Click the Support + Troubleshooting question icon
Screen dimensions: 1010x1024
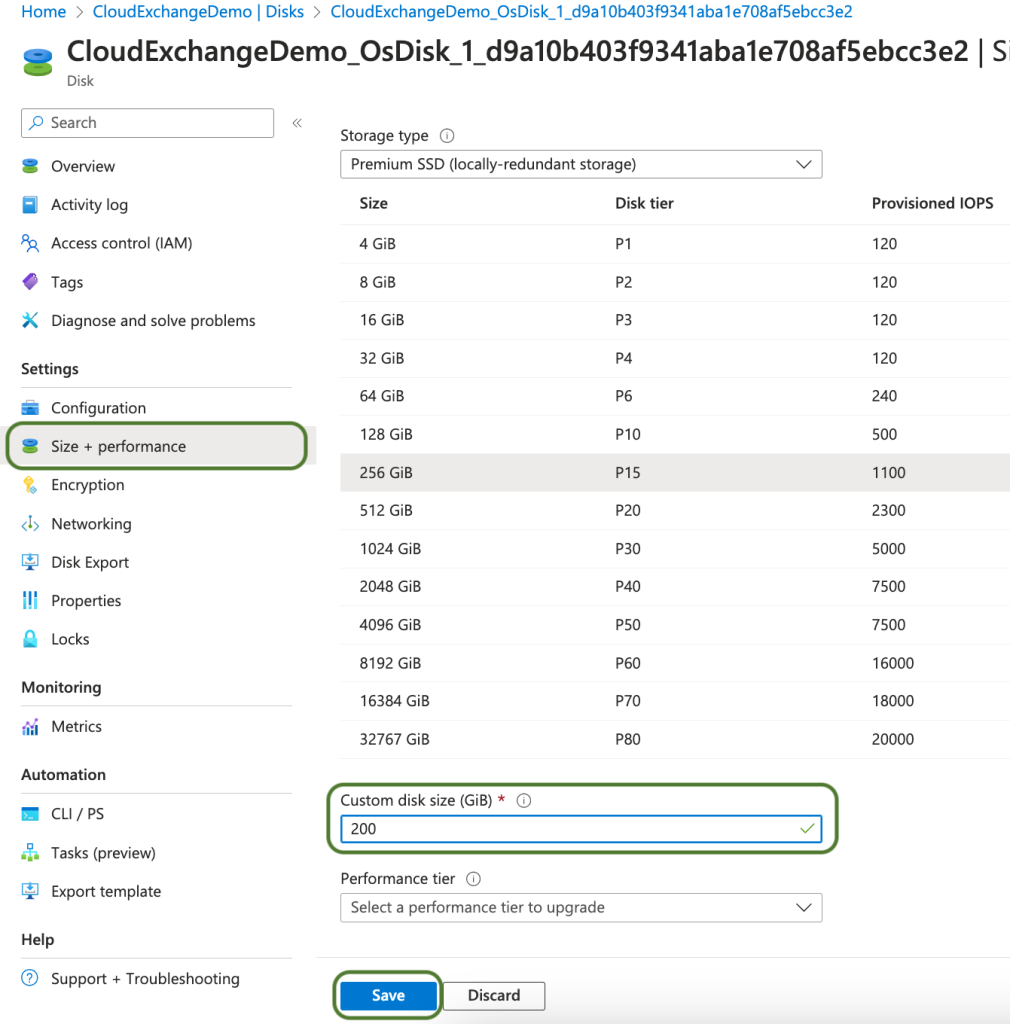[30, 978]
